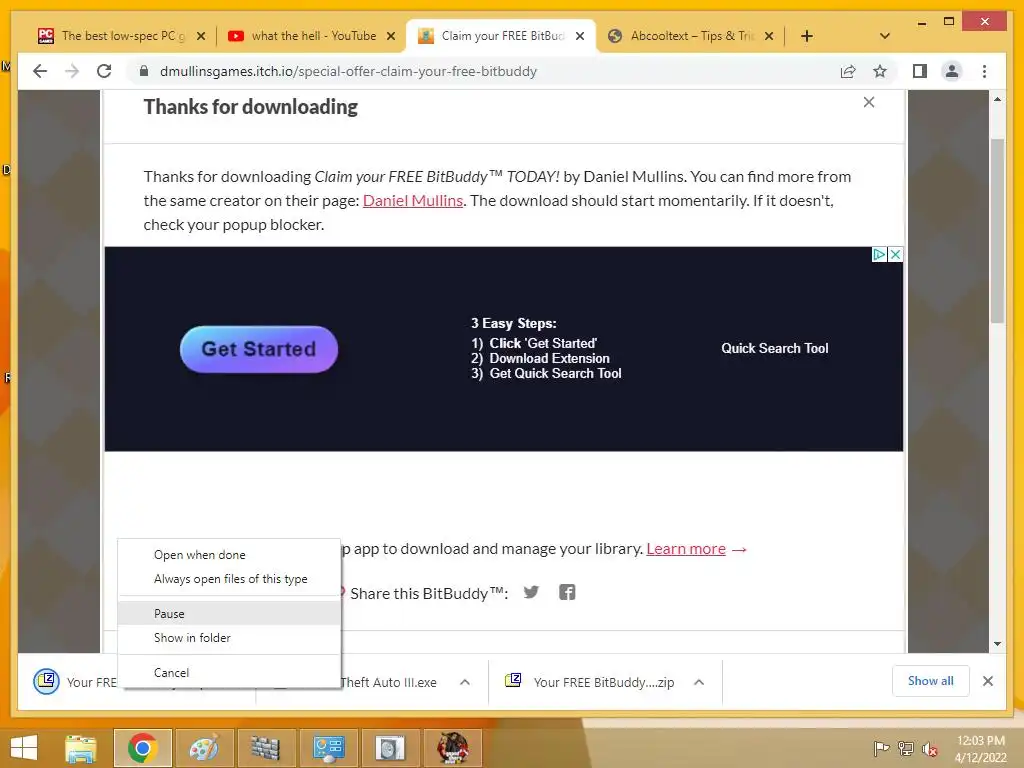Close the ad with the X icon
Image resolution: width=1024 pixels, height=768 pixels.
(x=895, y=254)
